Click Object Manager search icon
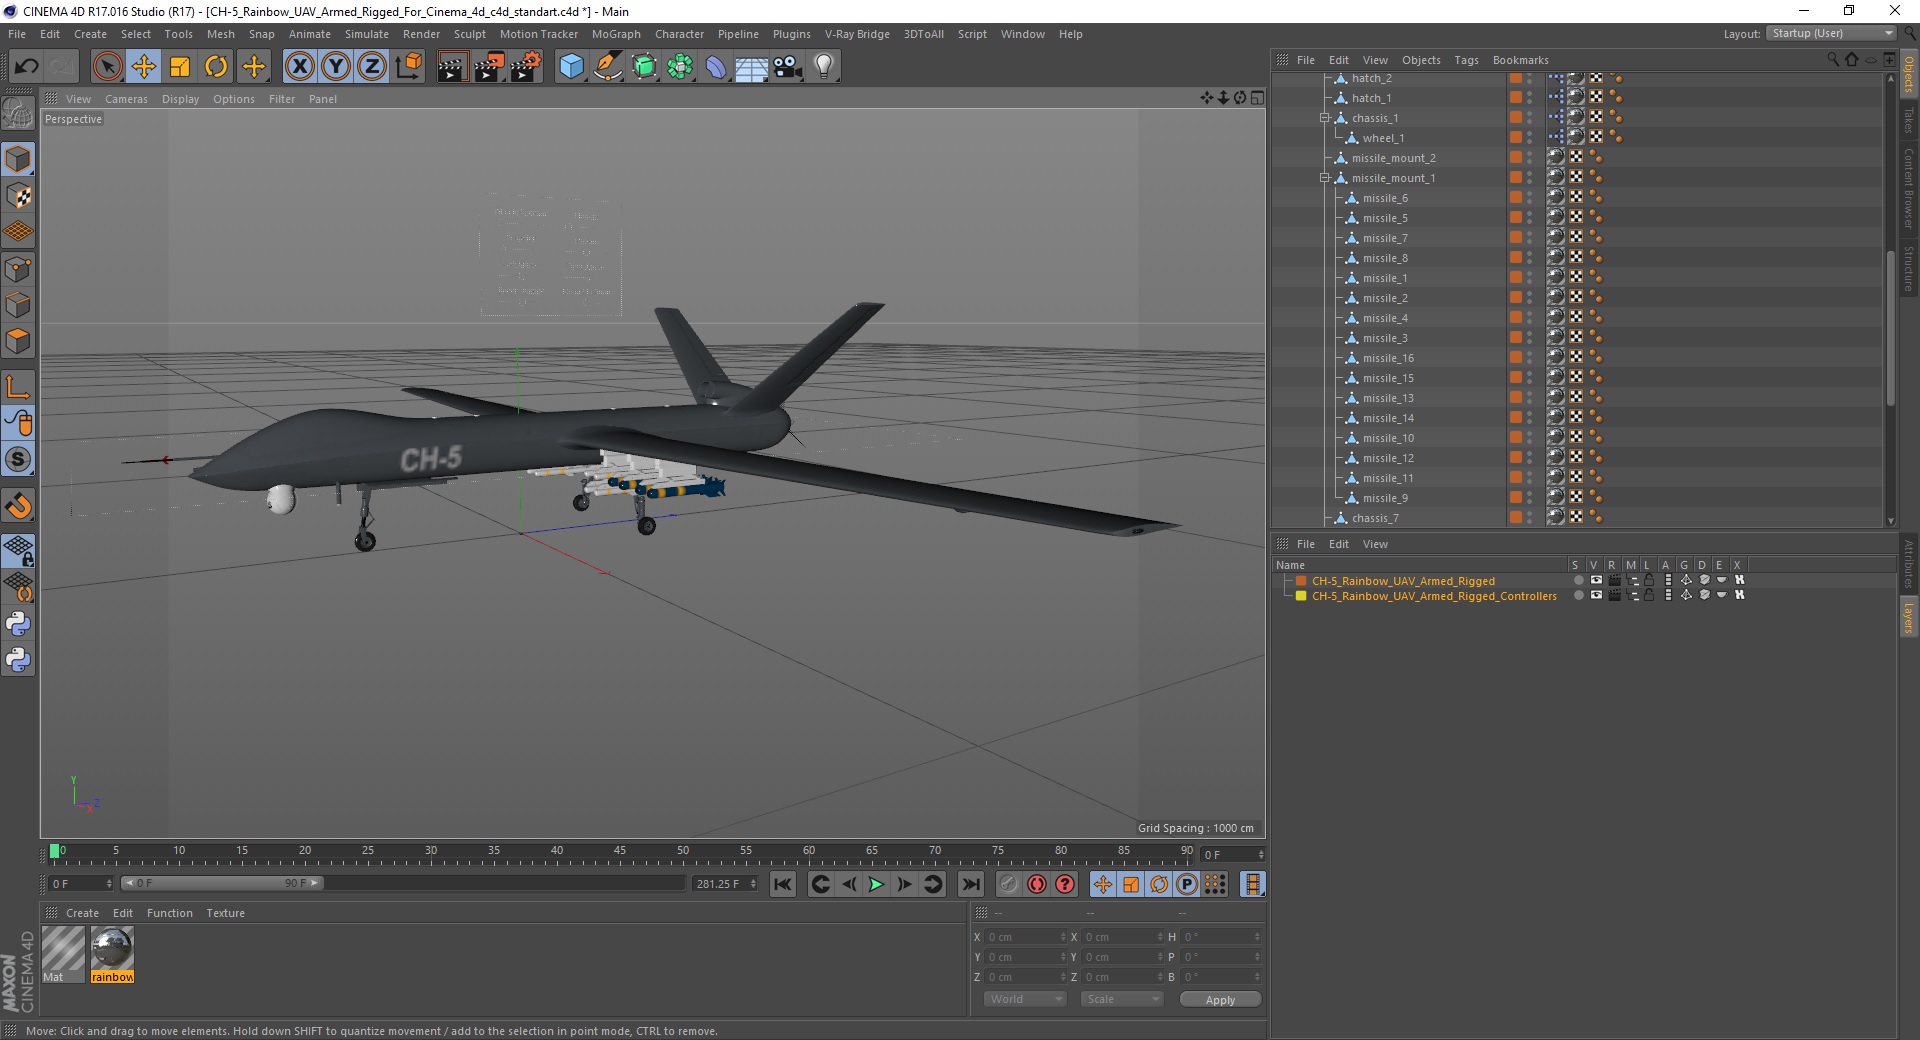Viewport: 1920px width, 1040px height. pos(1833,60)
